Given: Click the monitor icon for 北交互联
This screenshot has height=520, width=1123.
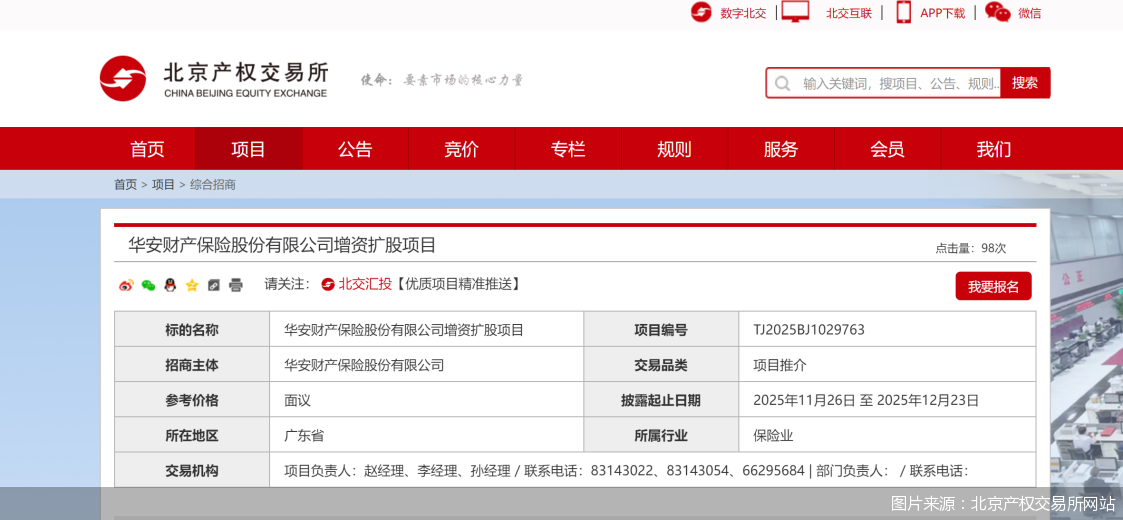Looking at the screenshot, I should [x=795, y=12].
